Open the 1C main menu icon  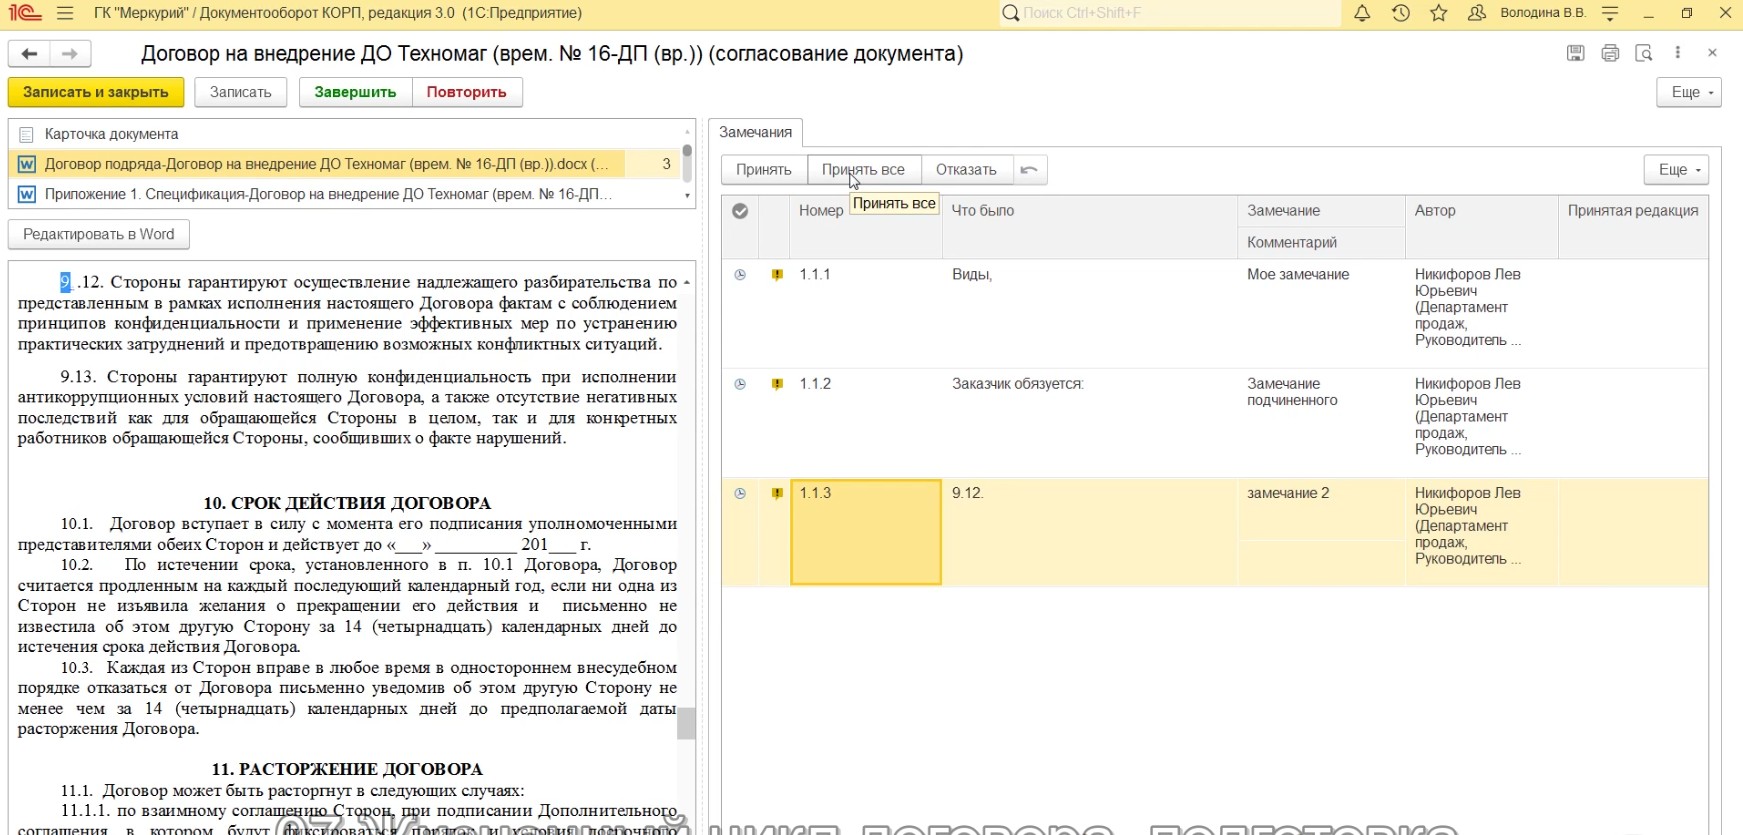click(x=25, y=13)
